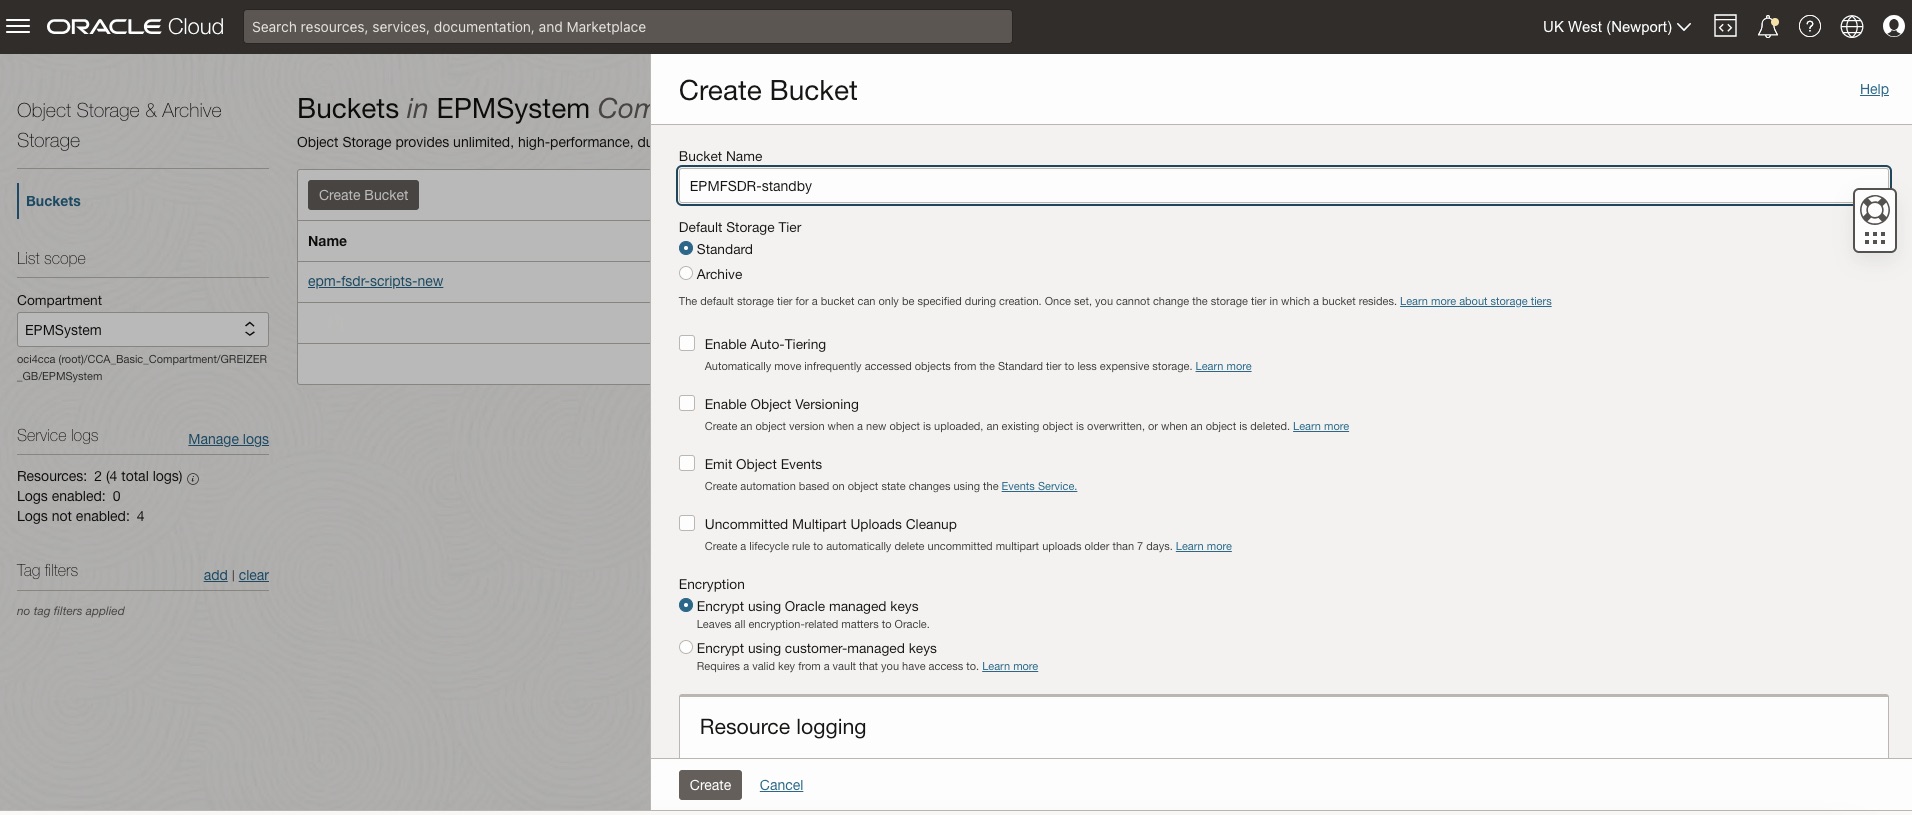The width and height of the screenshot is (1912, 815).
Task: Click 'Logs enabled: 0' text
Action: pyautogui.click(x=69, y=496)
